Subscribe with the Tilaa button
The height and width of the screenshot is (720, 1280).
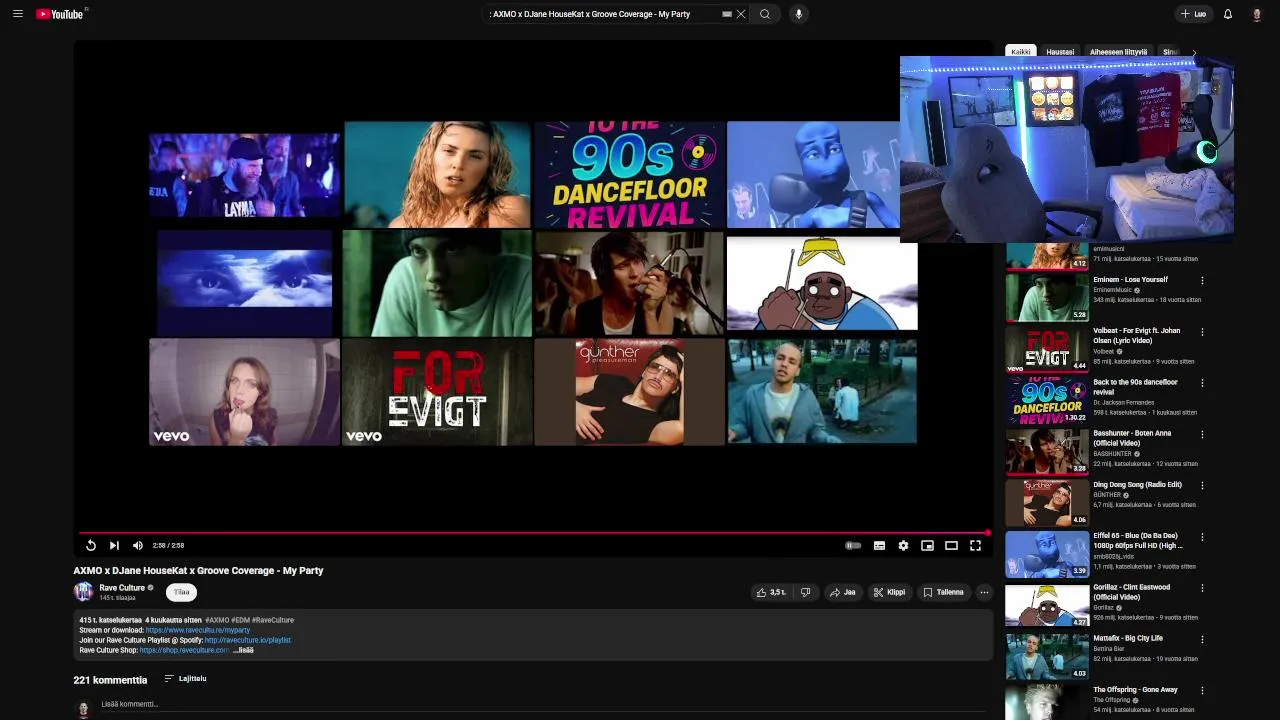click(x=181, y=592)
